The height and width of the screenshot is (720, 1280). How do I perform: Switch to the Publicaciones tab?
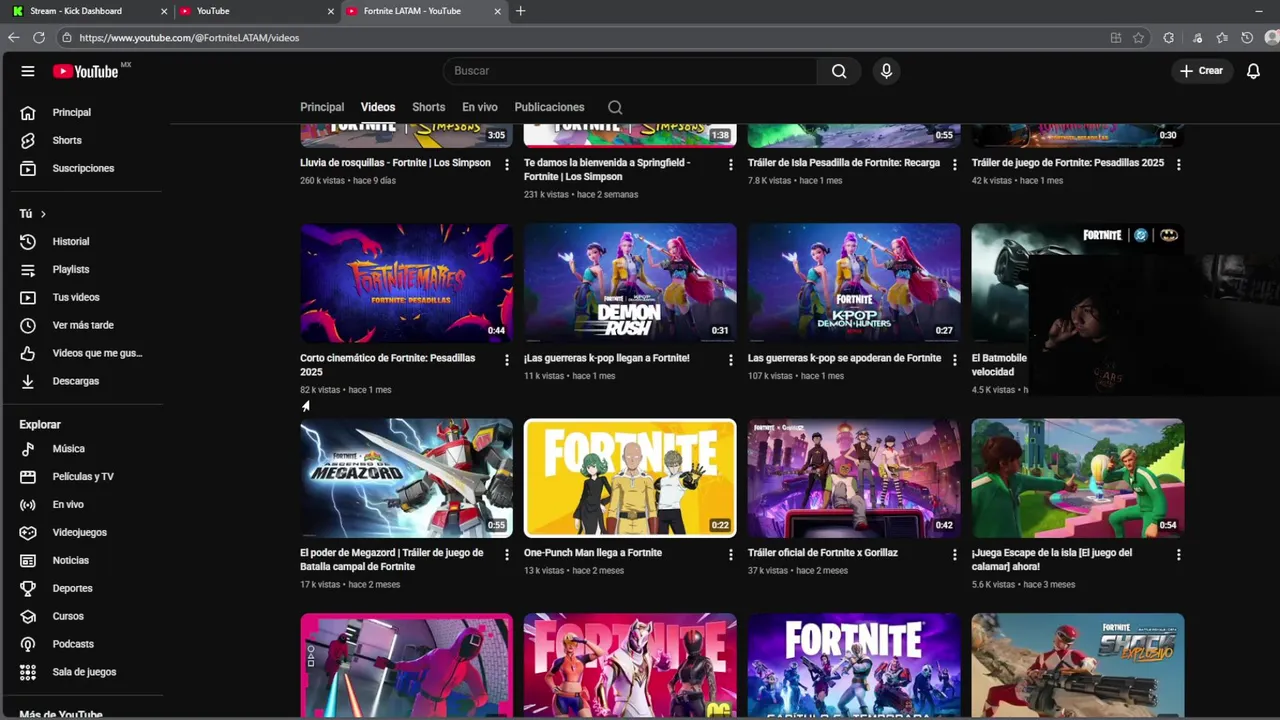point(549,107)
